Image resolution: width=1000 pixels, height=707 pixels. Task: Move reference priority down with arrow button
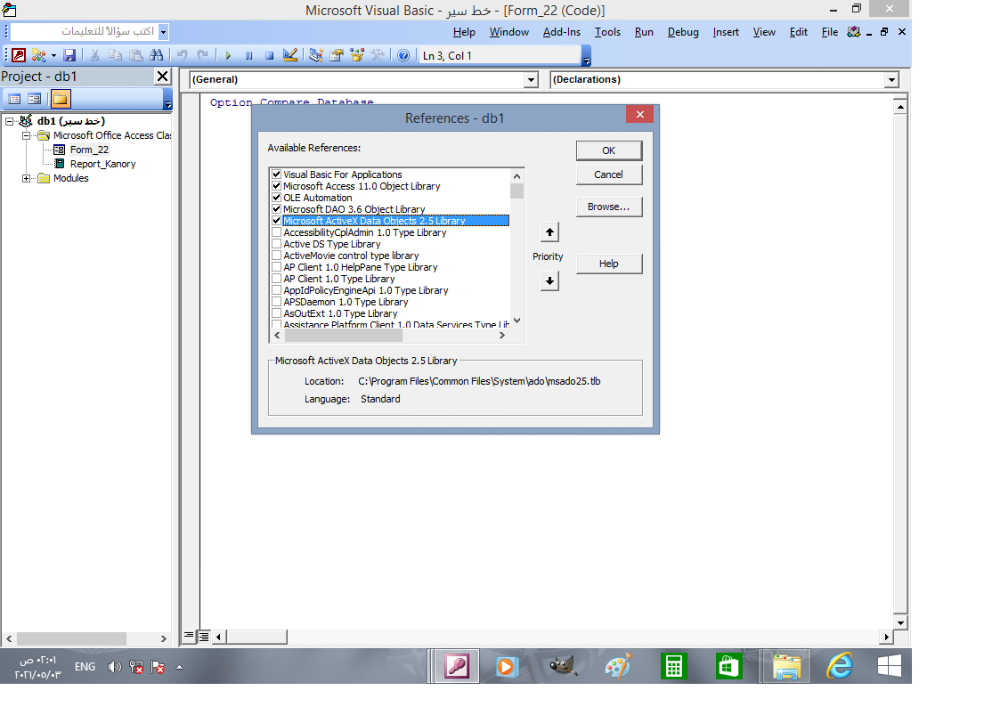point(549,281)
